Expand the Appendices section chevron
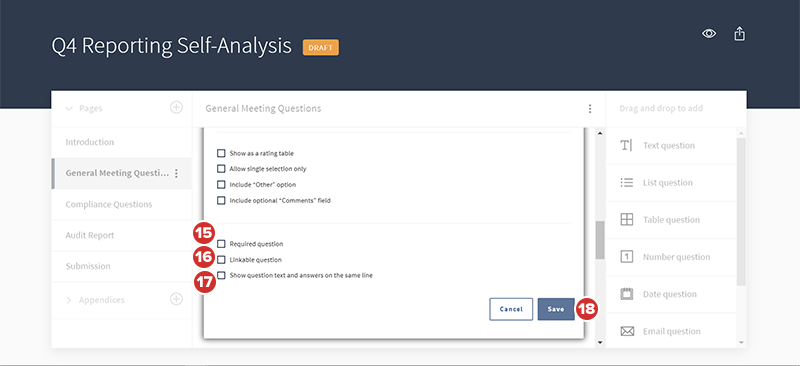 69,300
